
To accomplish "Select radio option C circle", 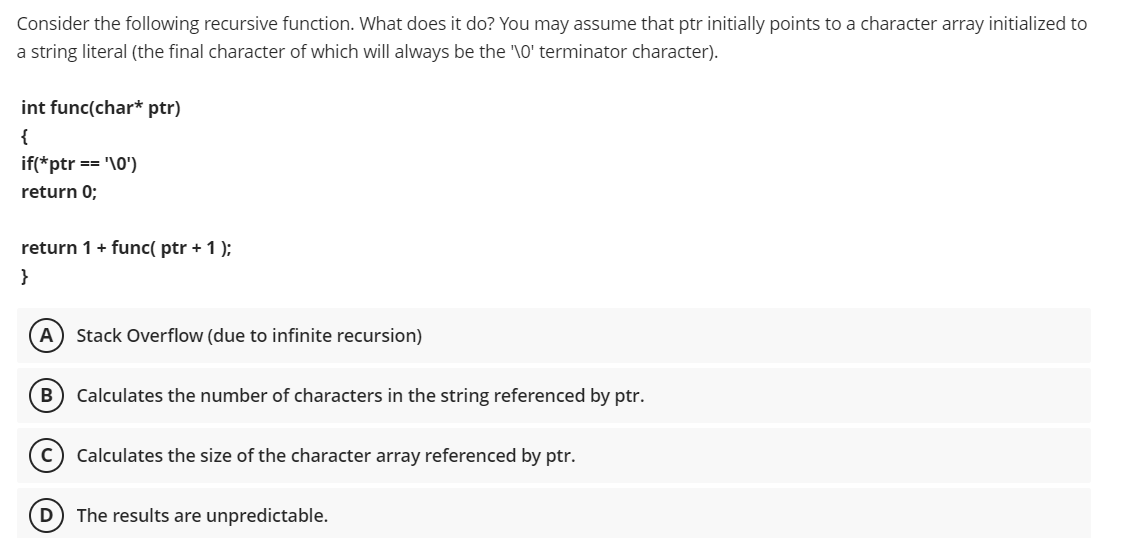I will coord(47,456).
